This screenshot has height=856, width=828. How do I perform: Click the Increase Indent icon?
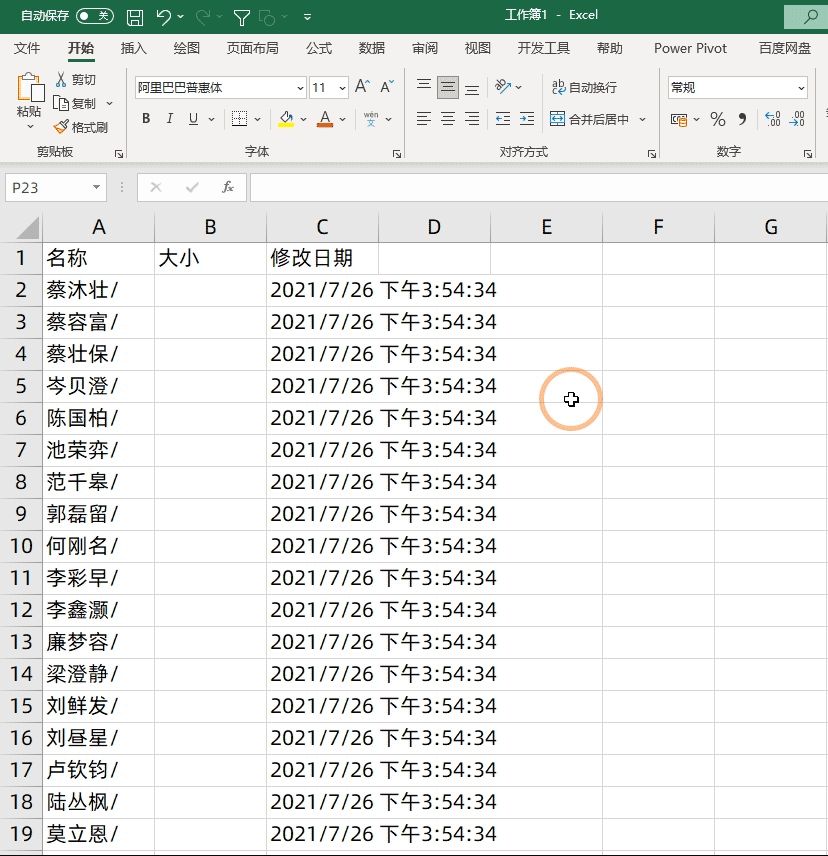coord(527,118)
